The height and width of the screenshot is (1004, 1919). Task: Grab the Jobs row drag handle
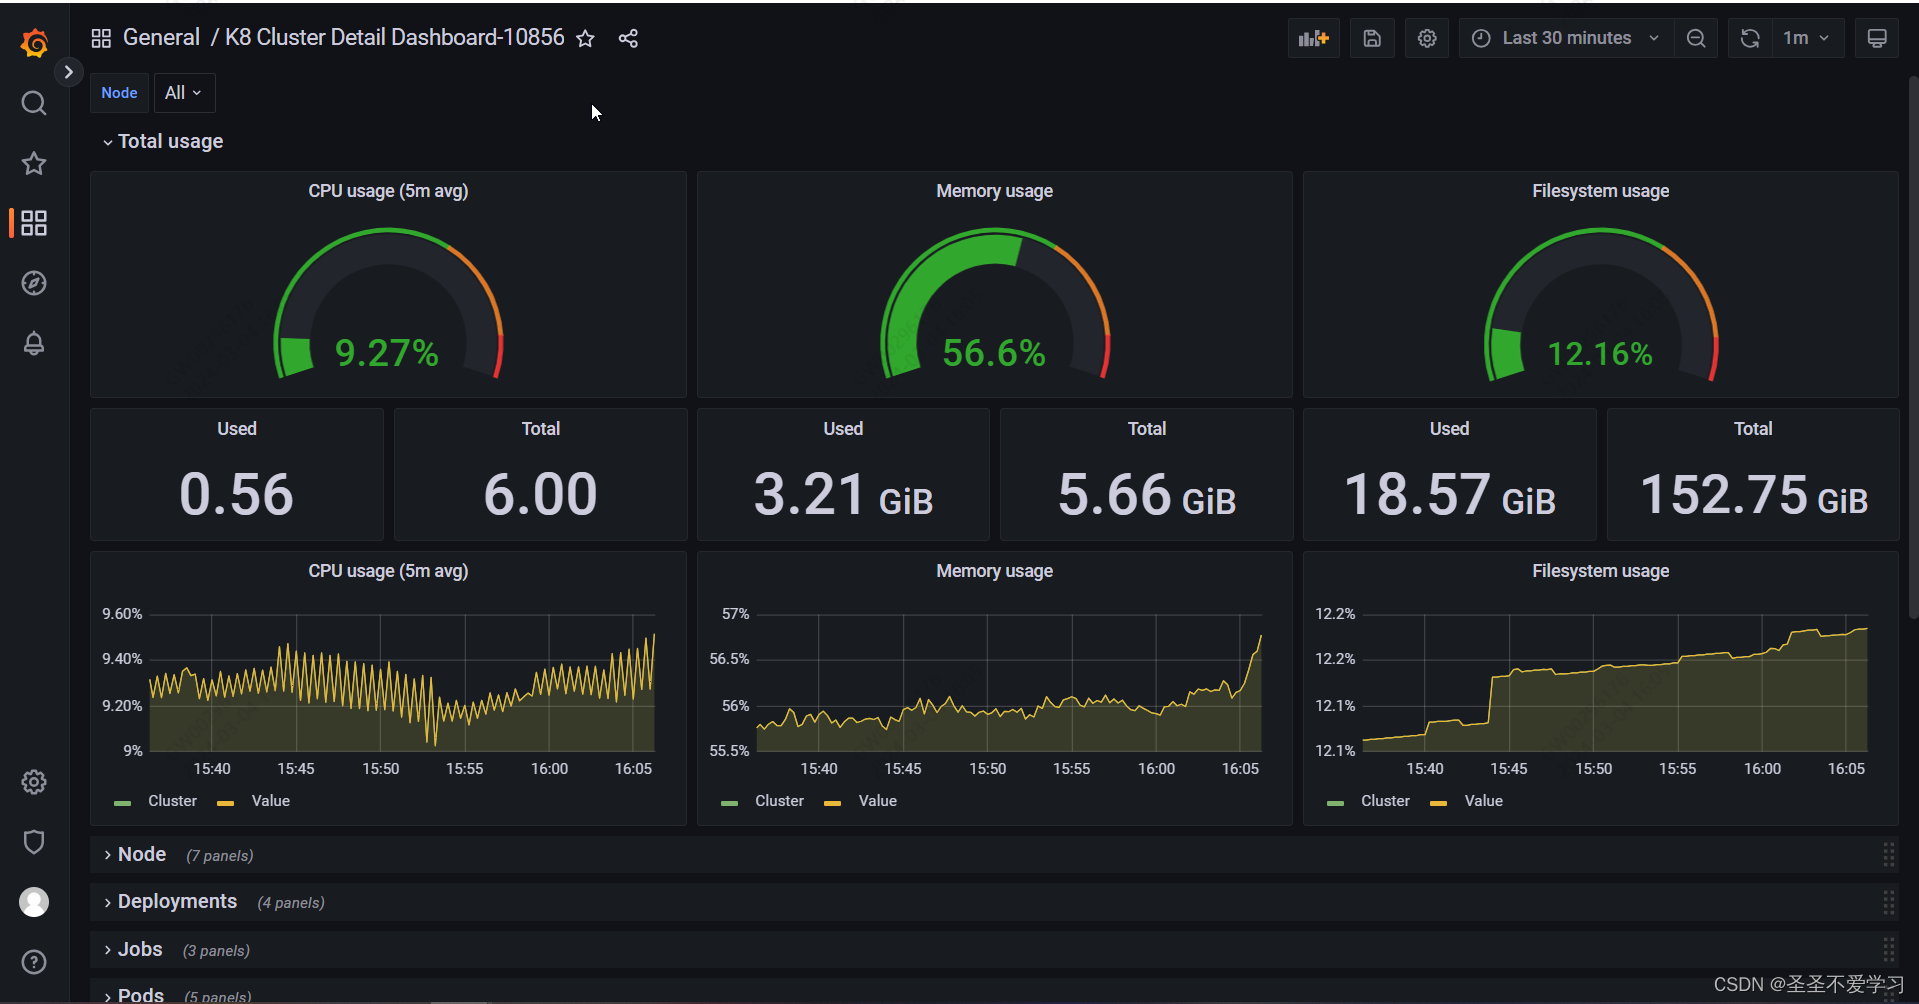(x=1888, y=950)
